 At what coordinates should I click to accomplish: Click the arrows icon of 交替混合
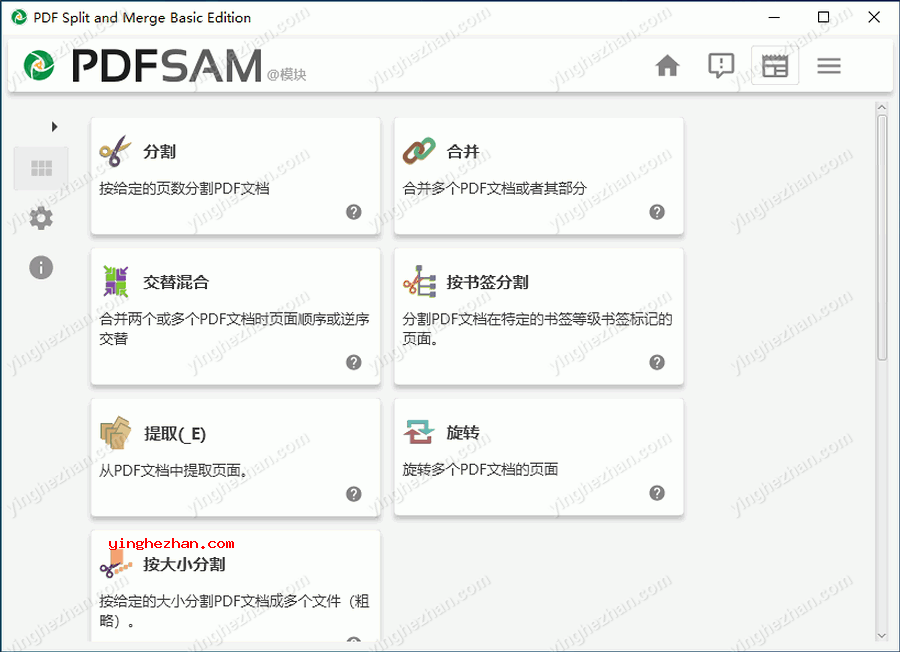(x=116, y=281)
